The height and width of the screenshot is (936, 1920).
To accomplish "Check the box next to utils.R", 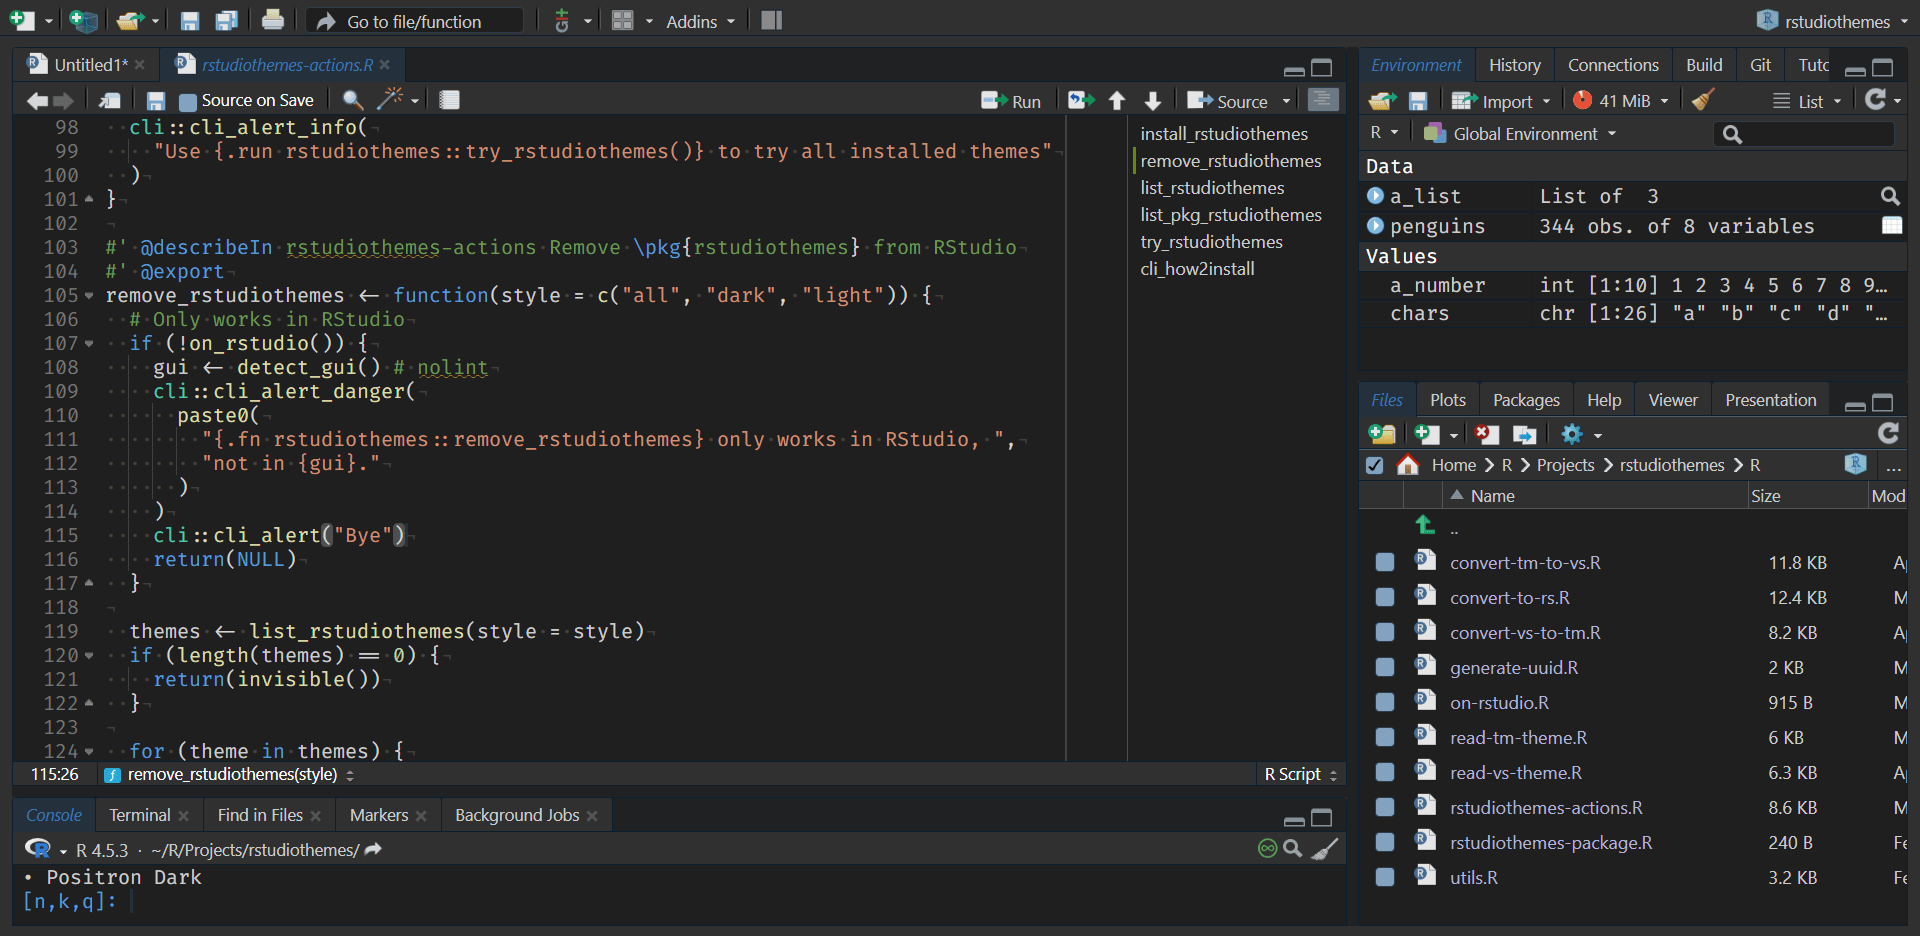I will 1385,877.
